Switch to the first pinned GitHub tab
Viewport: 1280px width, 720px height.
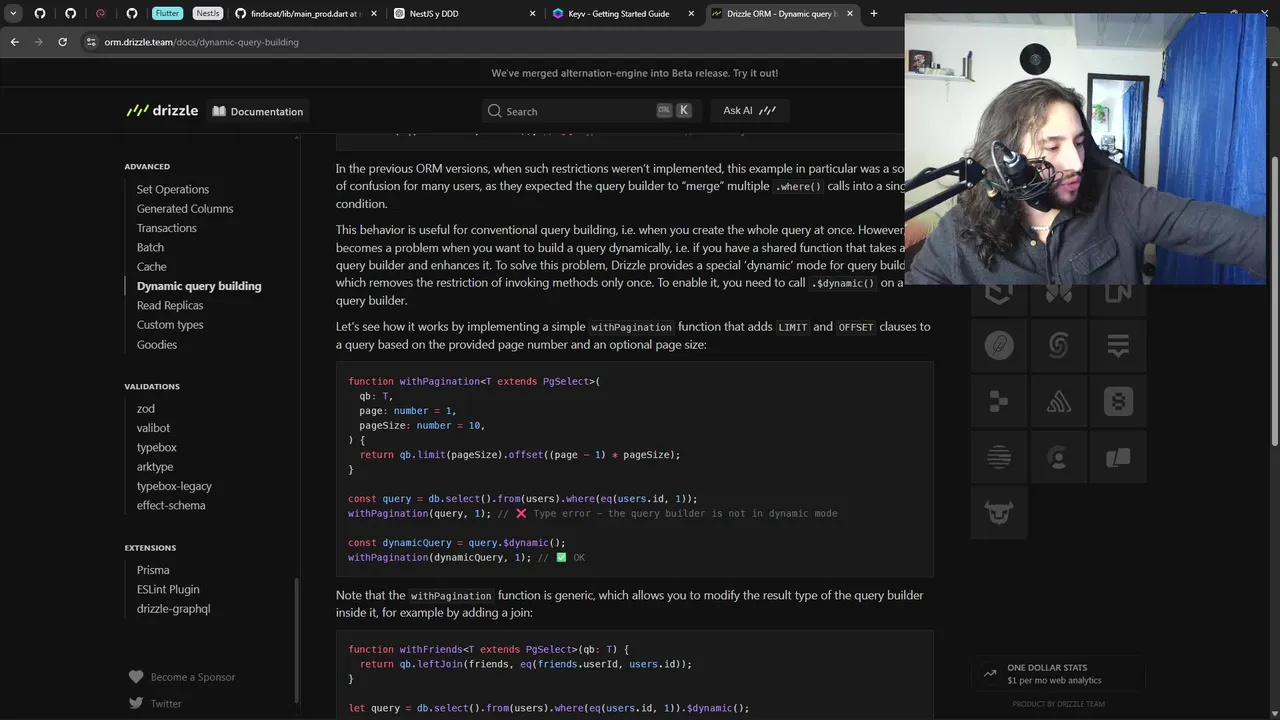coord(40,13)
